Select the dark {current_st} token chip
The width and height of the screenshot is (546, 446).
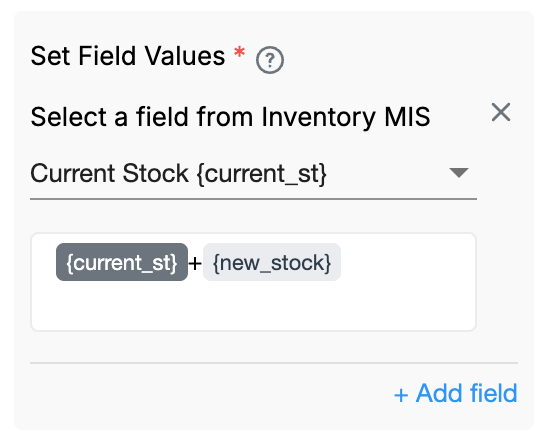coord(122,262)
